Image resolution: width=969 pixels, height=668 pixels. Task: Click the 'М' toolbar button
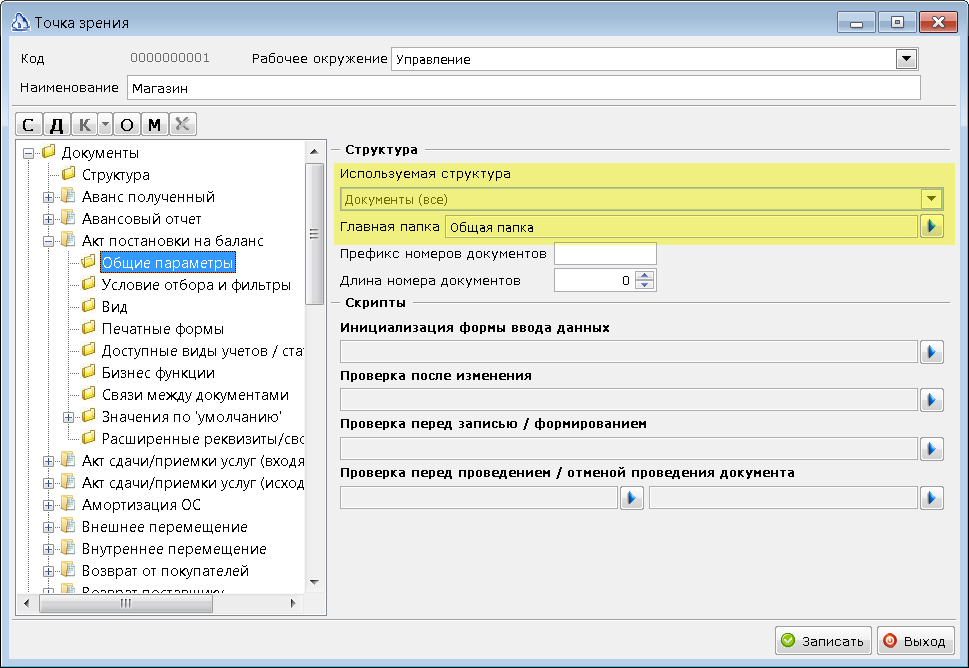point(154,124)
